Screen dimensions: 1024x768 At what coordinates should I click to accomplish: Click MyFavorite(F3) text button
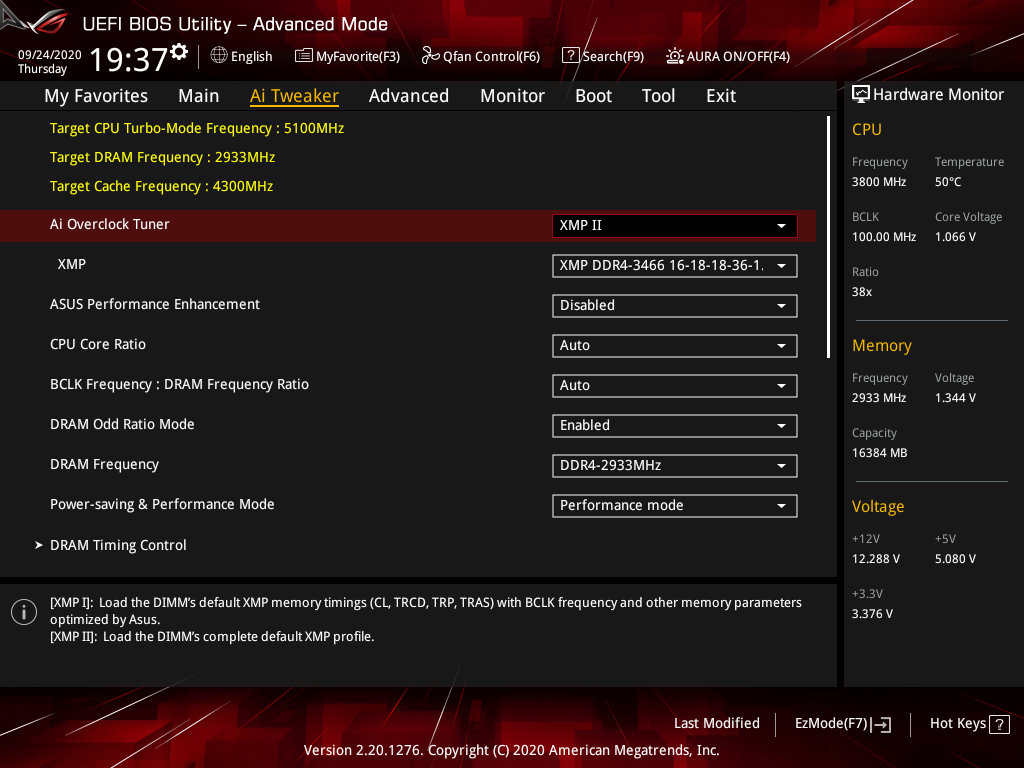click(x=358, y=57)
